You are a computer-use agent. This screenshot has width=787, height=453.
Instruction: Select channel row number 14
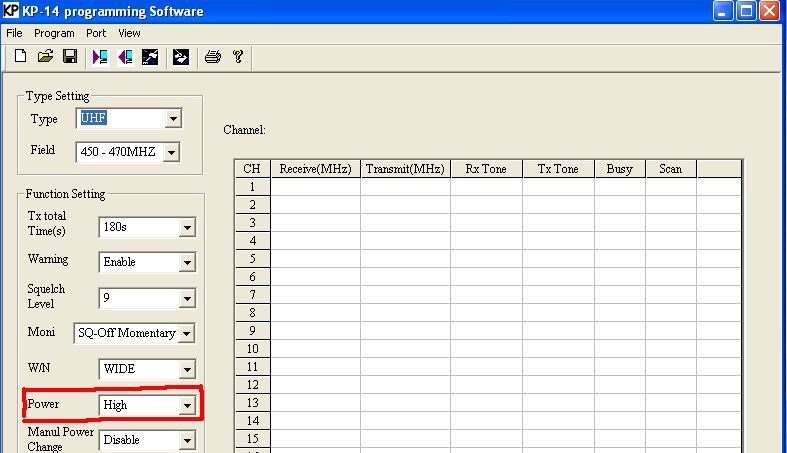click(x=252, y=421)
